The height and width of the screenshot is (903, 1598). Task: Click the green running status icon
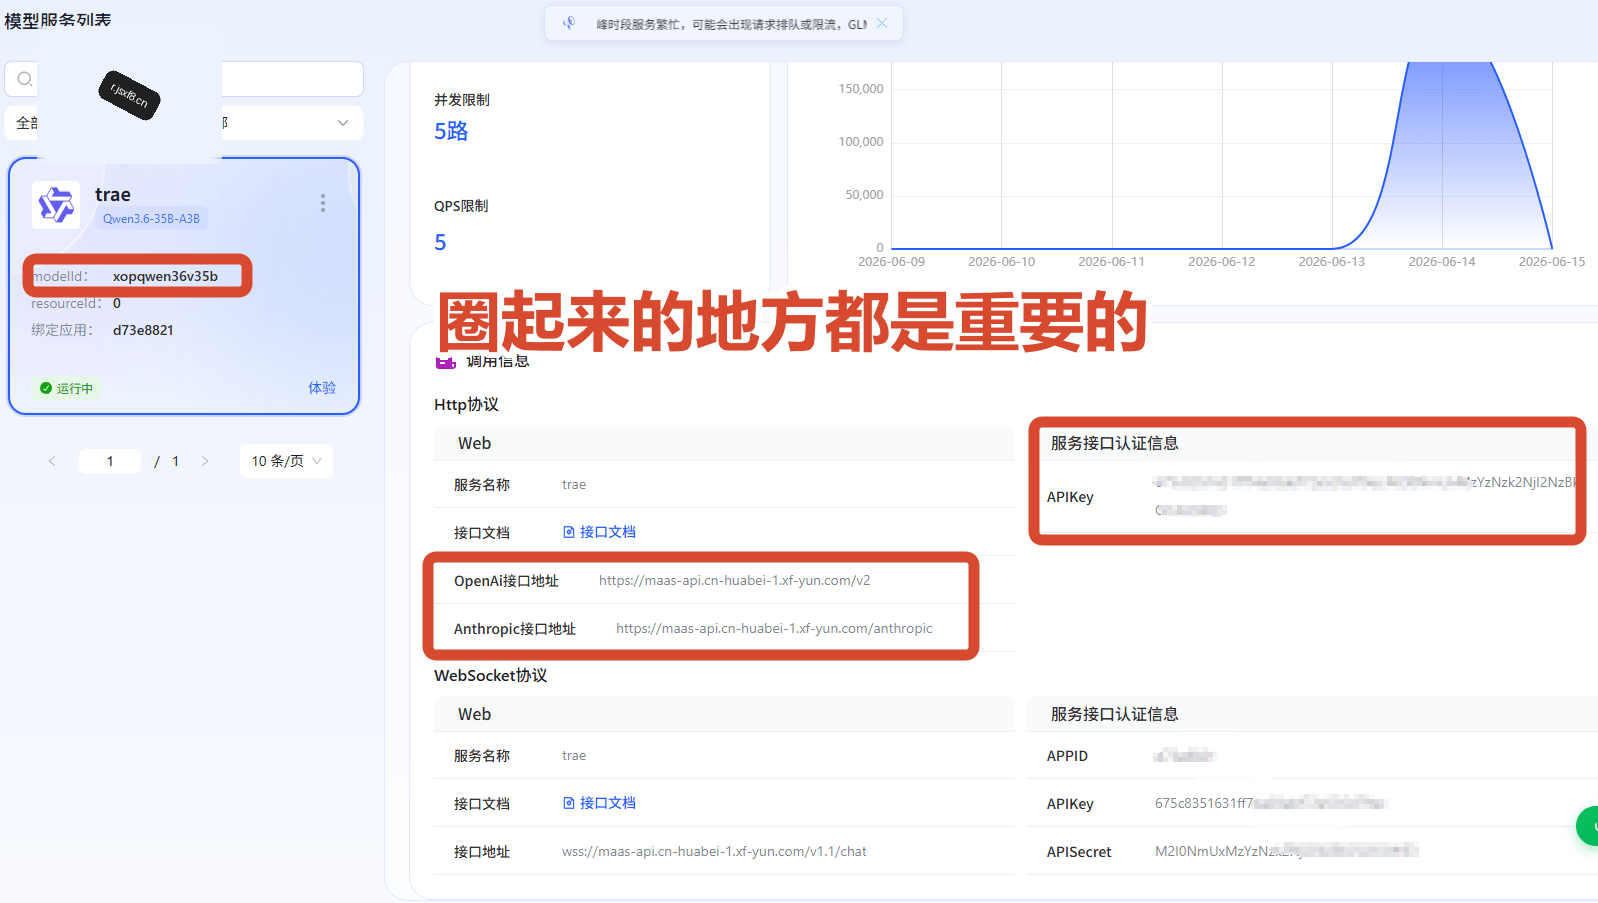(46, 388)
